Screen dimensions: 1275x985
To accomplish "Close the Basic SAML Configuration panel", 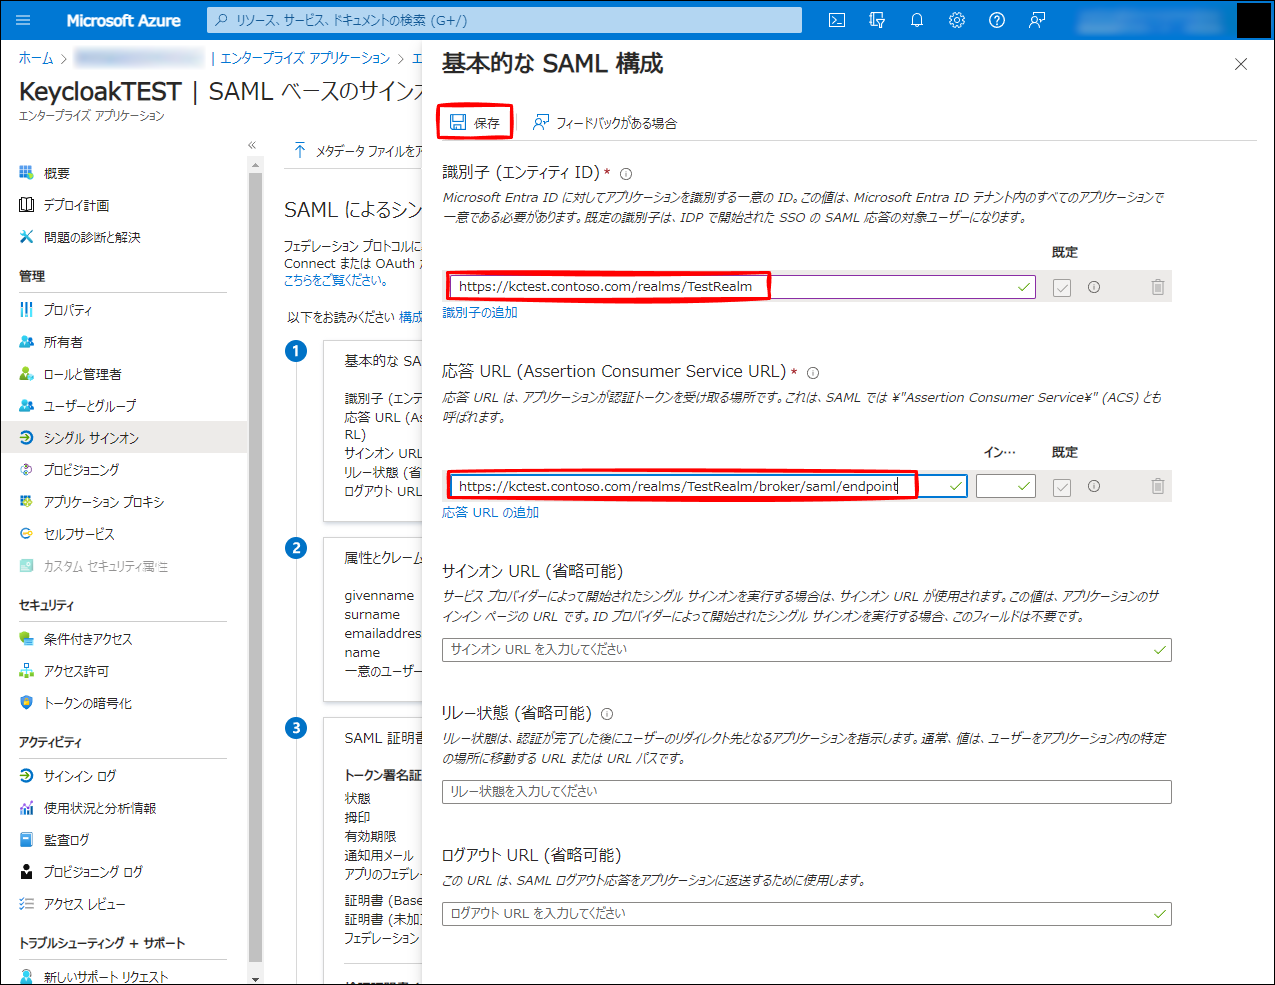I will pos(1241,64).
